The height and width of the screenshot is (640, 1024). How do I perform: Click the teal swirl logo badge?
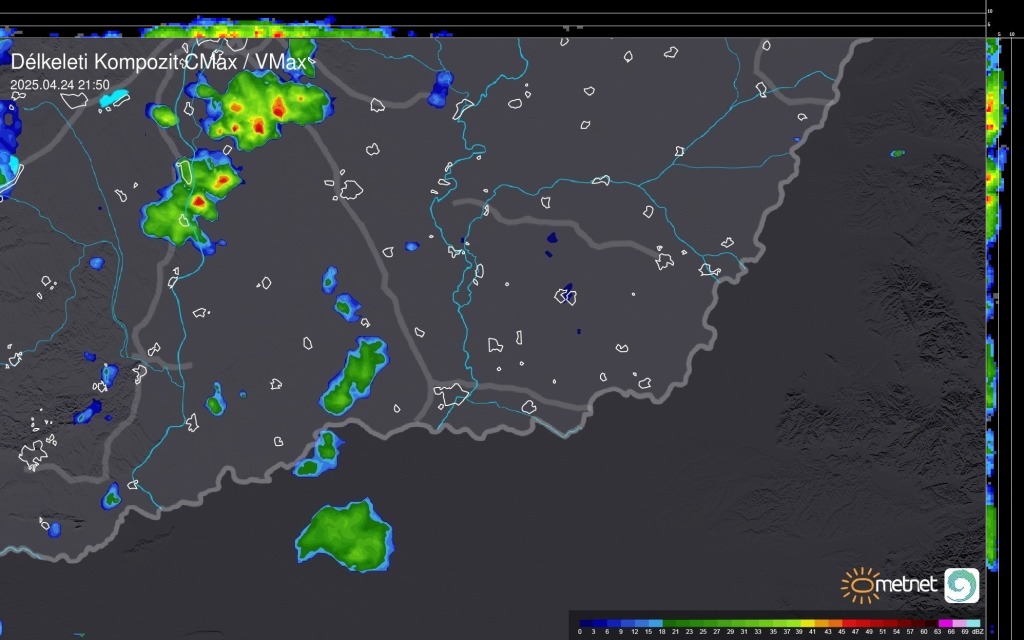961,585
